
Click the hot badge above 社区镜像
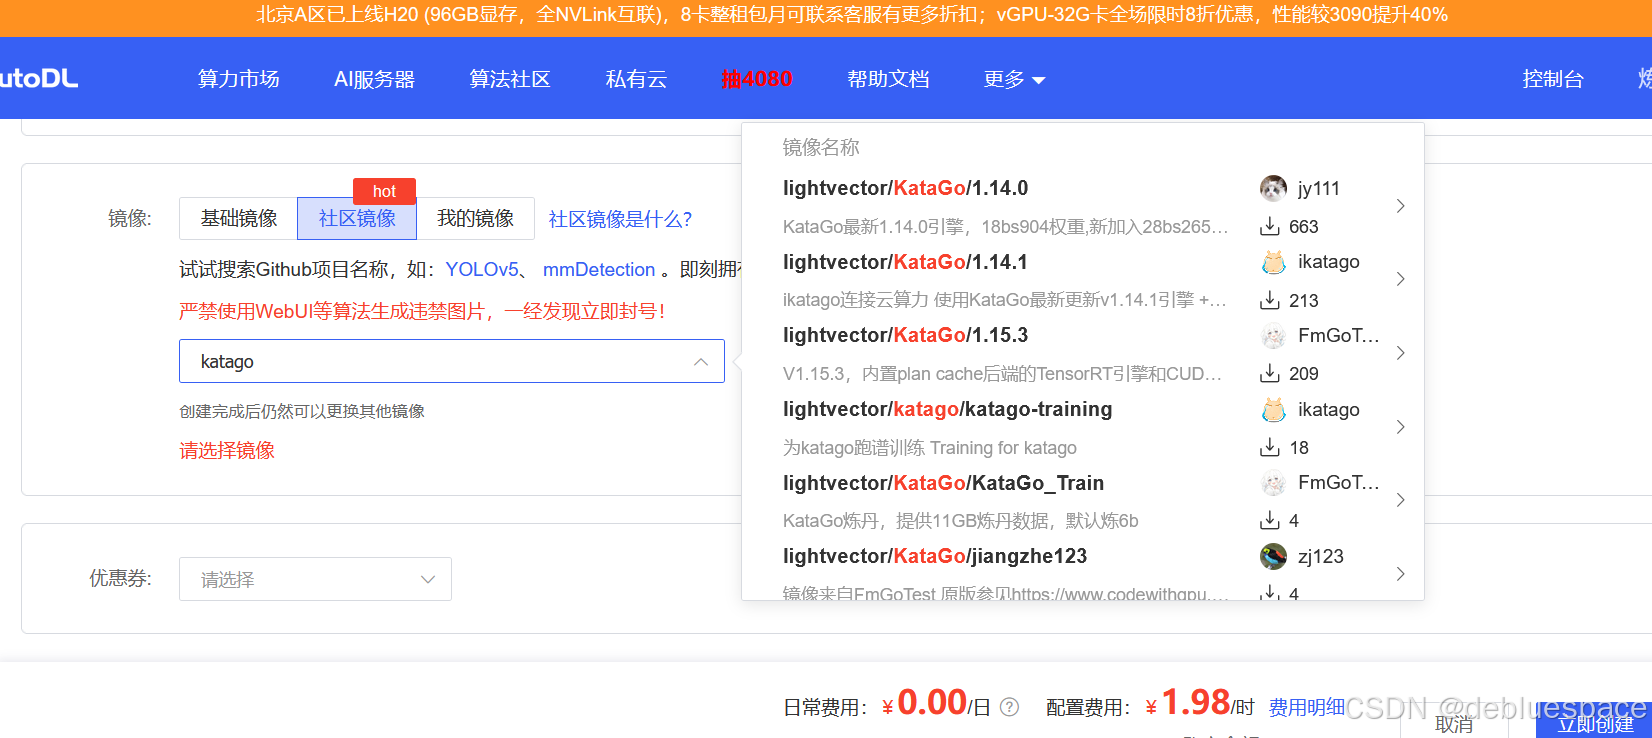pyautogui.click(x=384, y=191)
